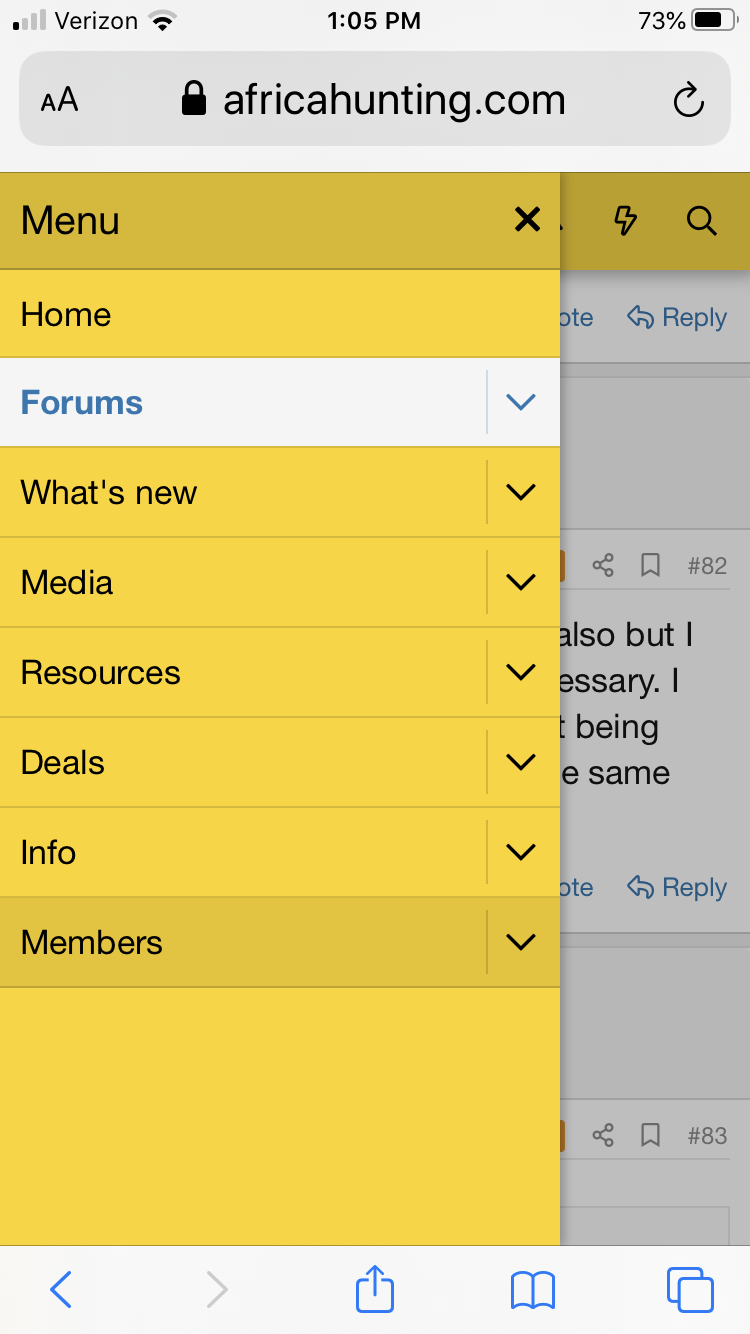Expand the Forums submenu chevron

pos(522,402)
